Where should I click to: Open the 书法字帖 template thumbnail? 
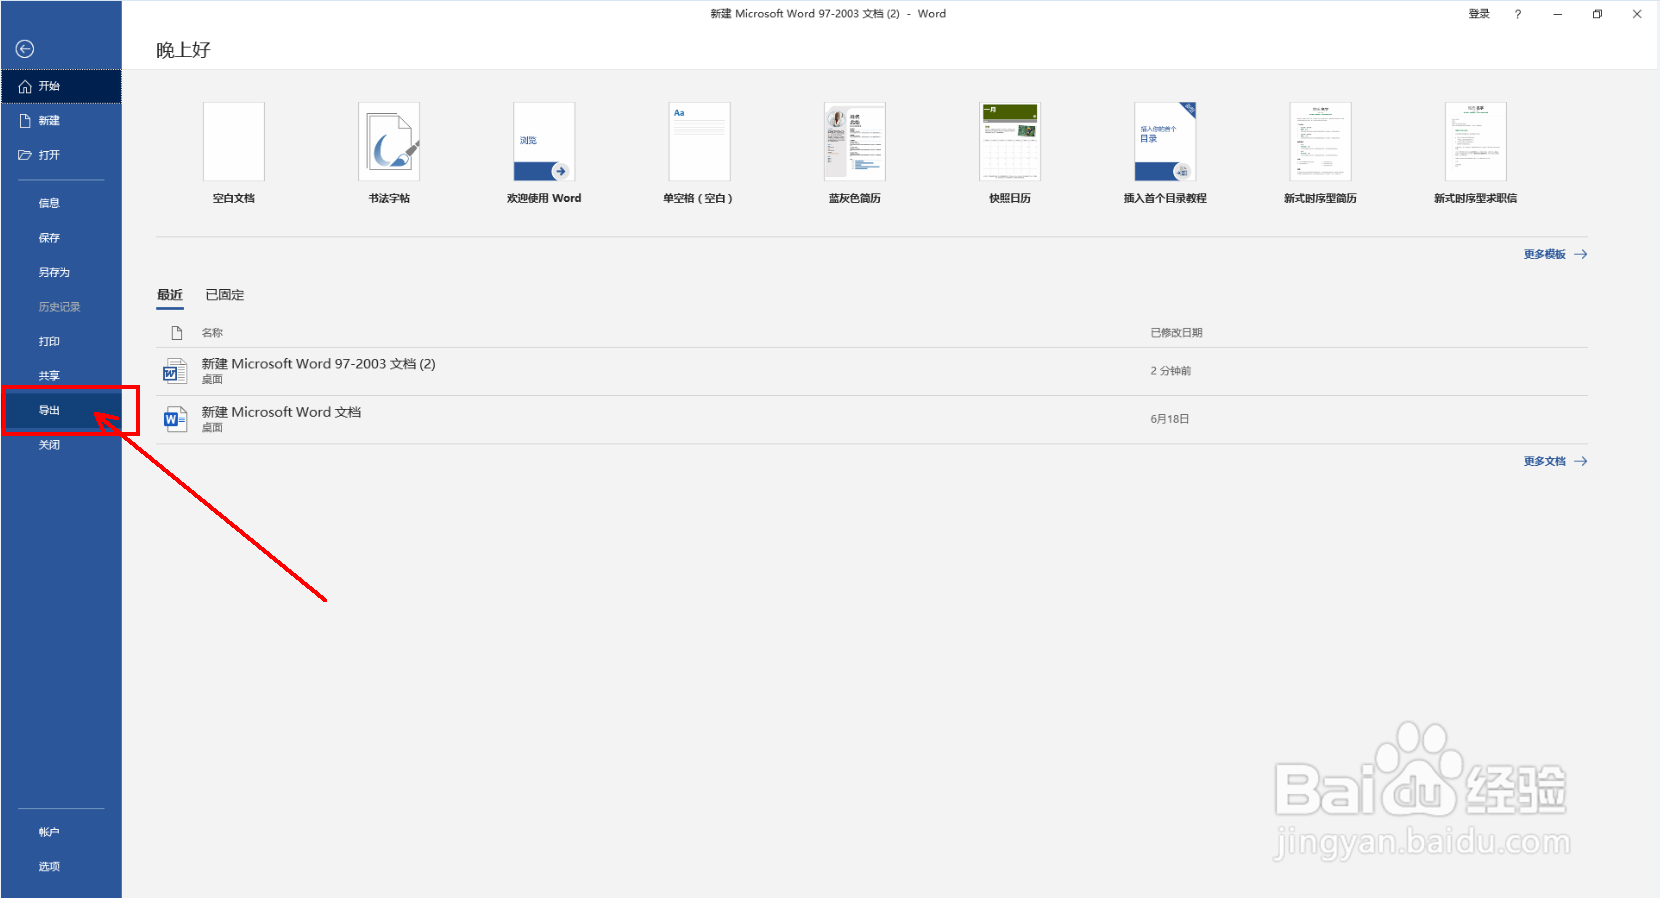click(x=389, y=142)
